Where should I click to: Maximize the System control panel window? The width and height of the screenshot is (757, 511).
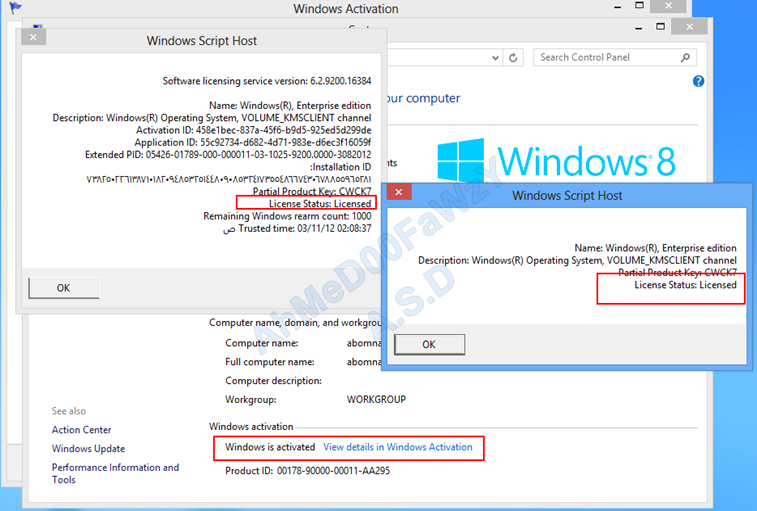coord(660,27)
